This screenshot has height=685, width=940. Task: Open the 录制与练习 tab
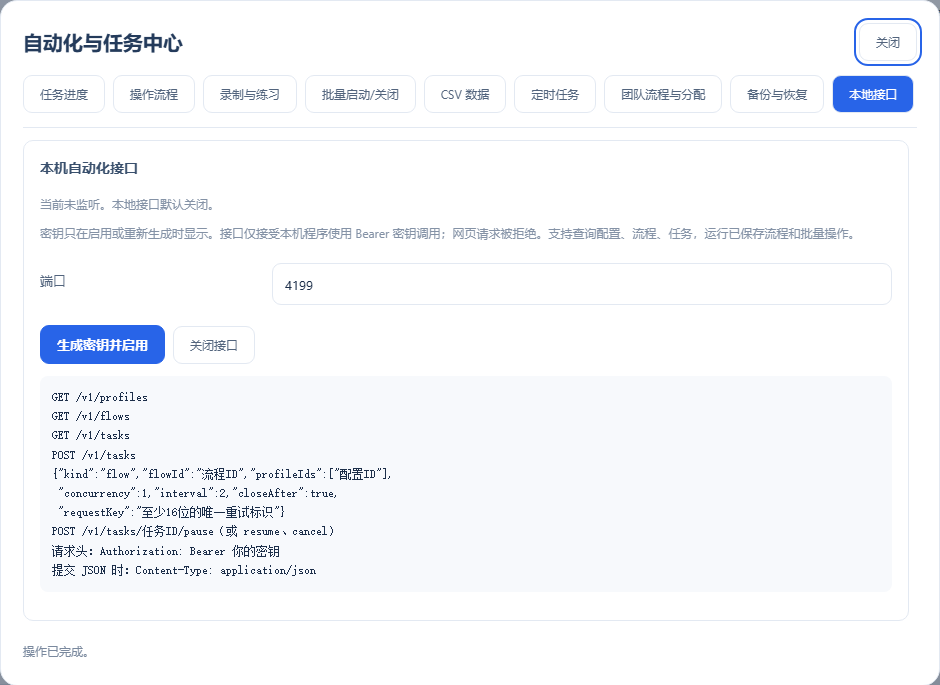(x=250, y=94)
